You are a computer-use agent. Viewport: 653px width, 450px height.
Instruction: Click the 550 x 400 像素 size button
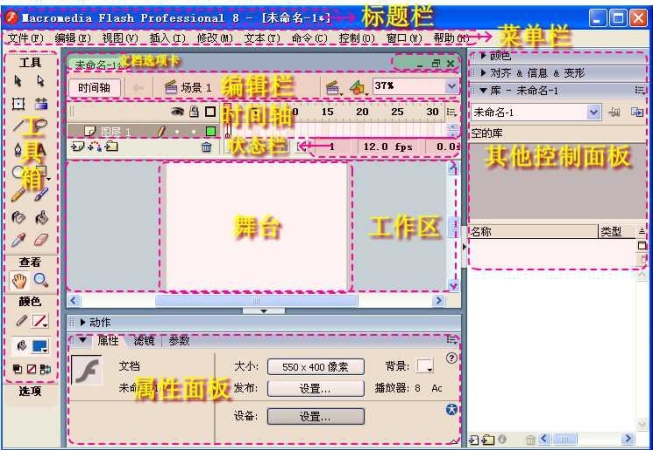coord(316,367)
